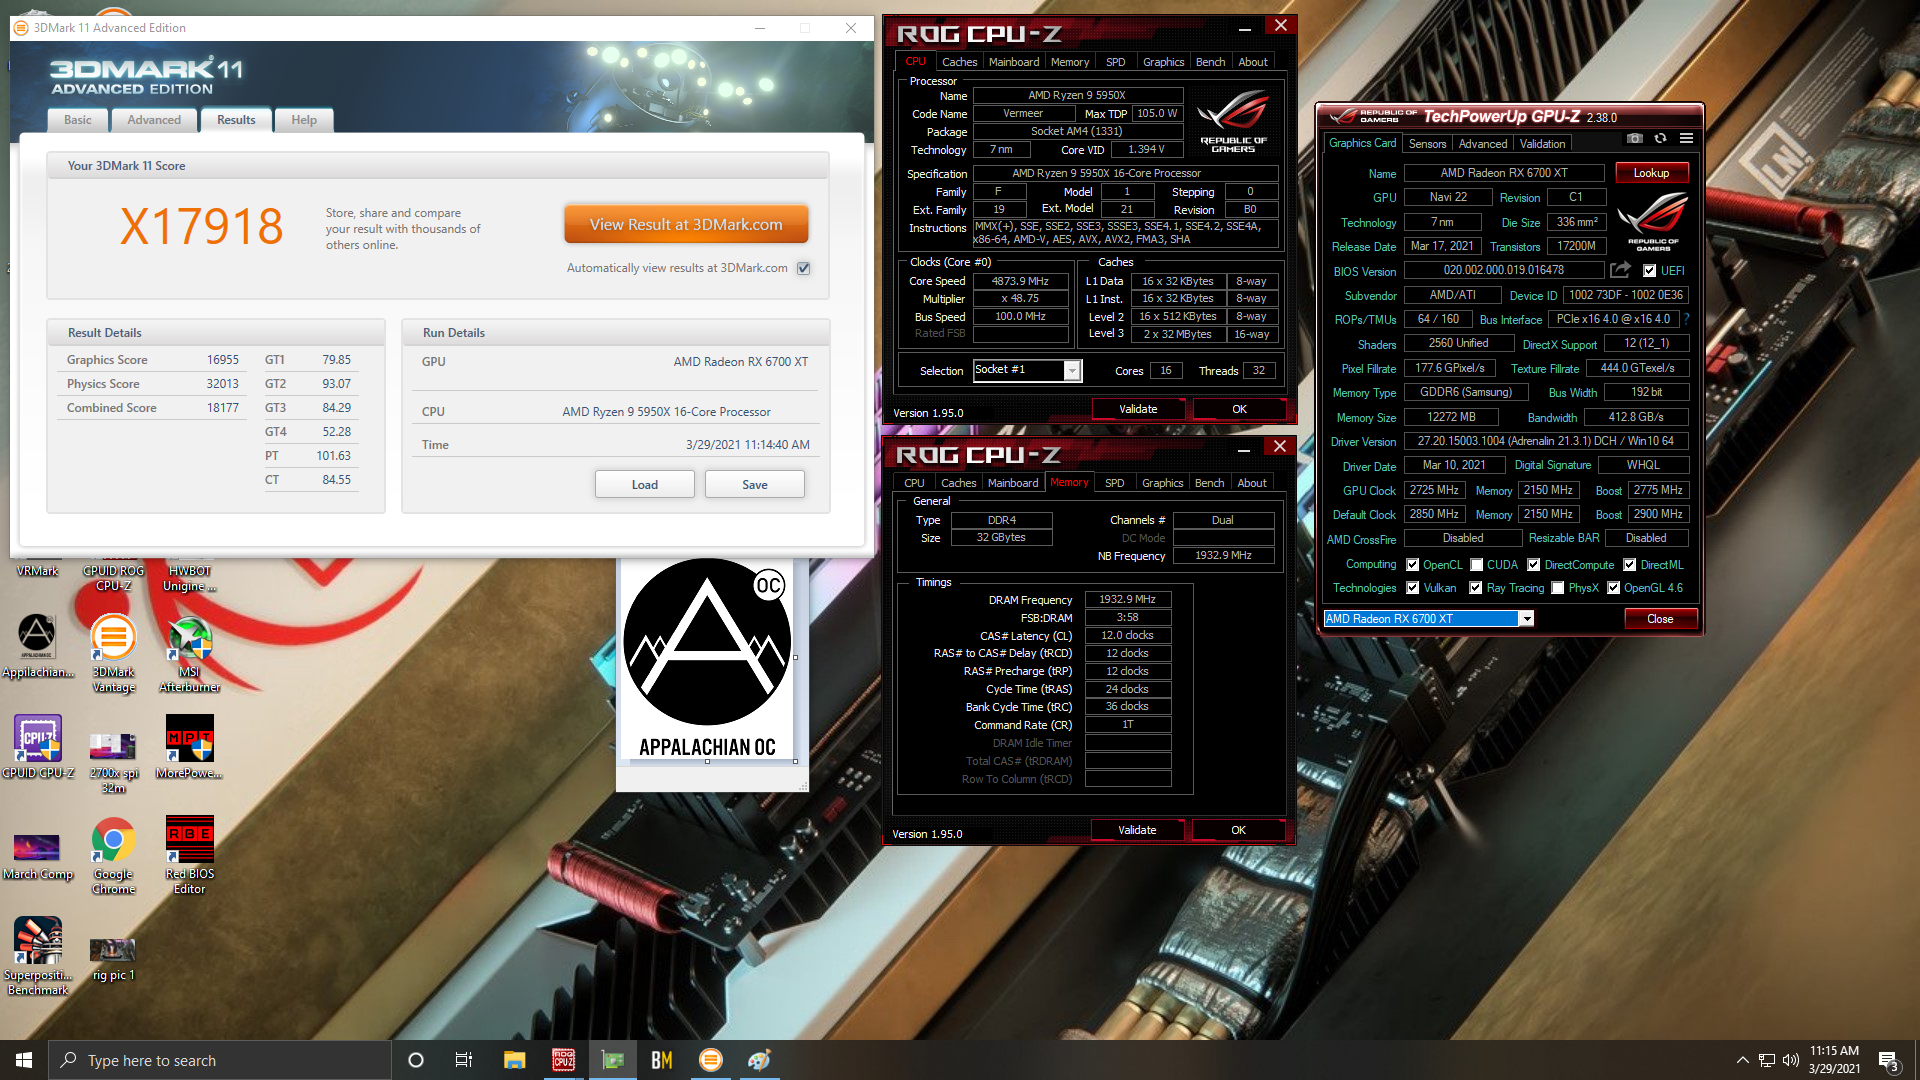Click the volume speaker icon in system tray
Image resolution: width=1920 pixels, height=1080 pixels.
[x=1790, y=1060]
